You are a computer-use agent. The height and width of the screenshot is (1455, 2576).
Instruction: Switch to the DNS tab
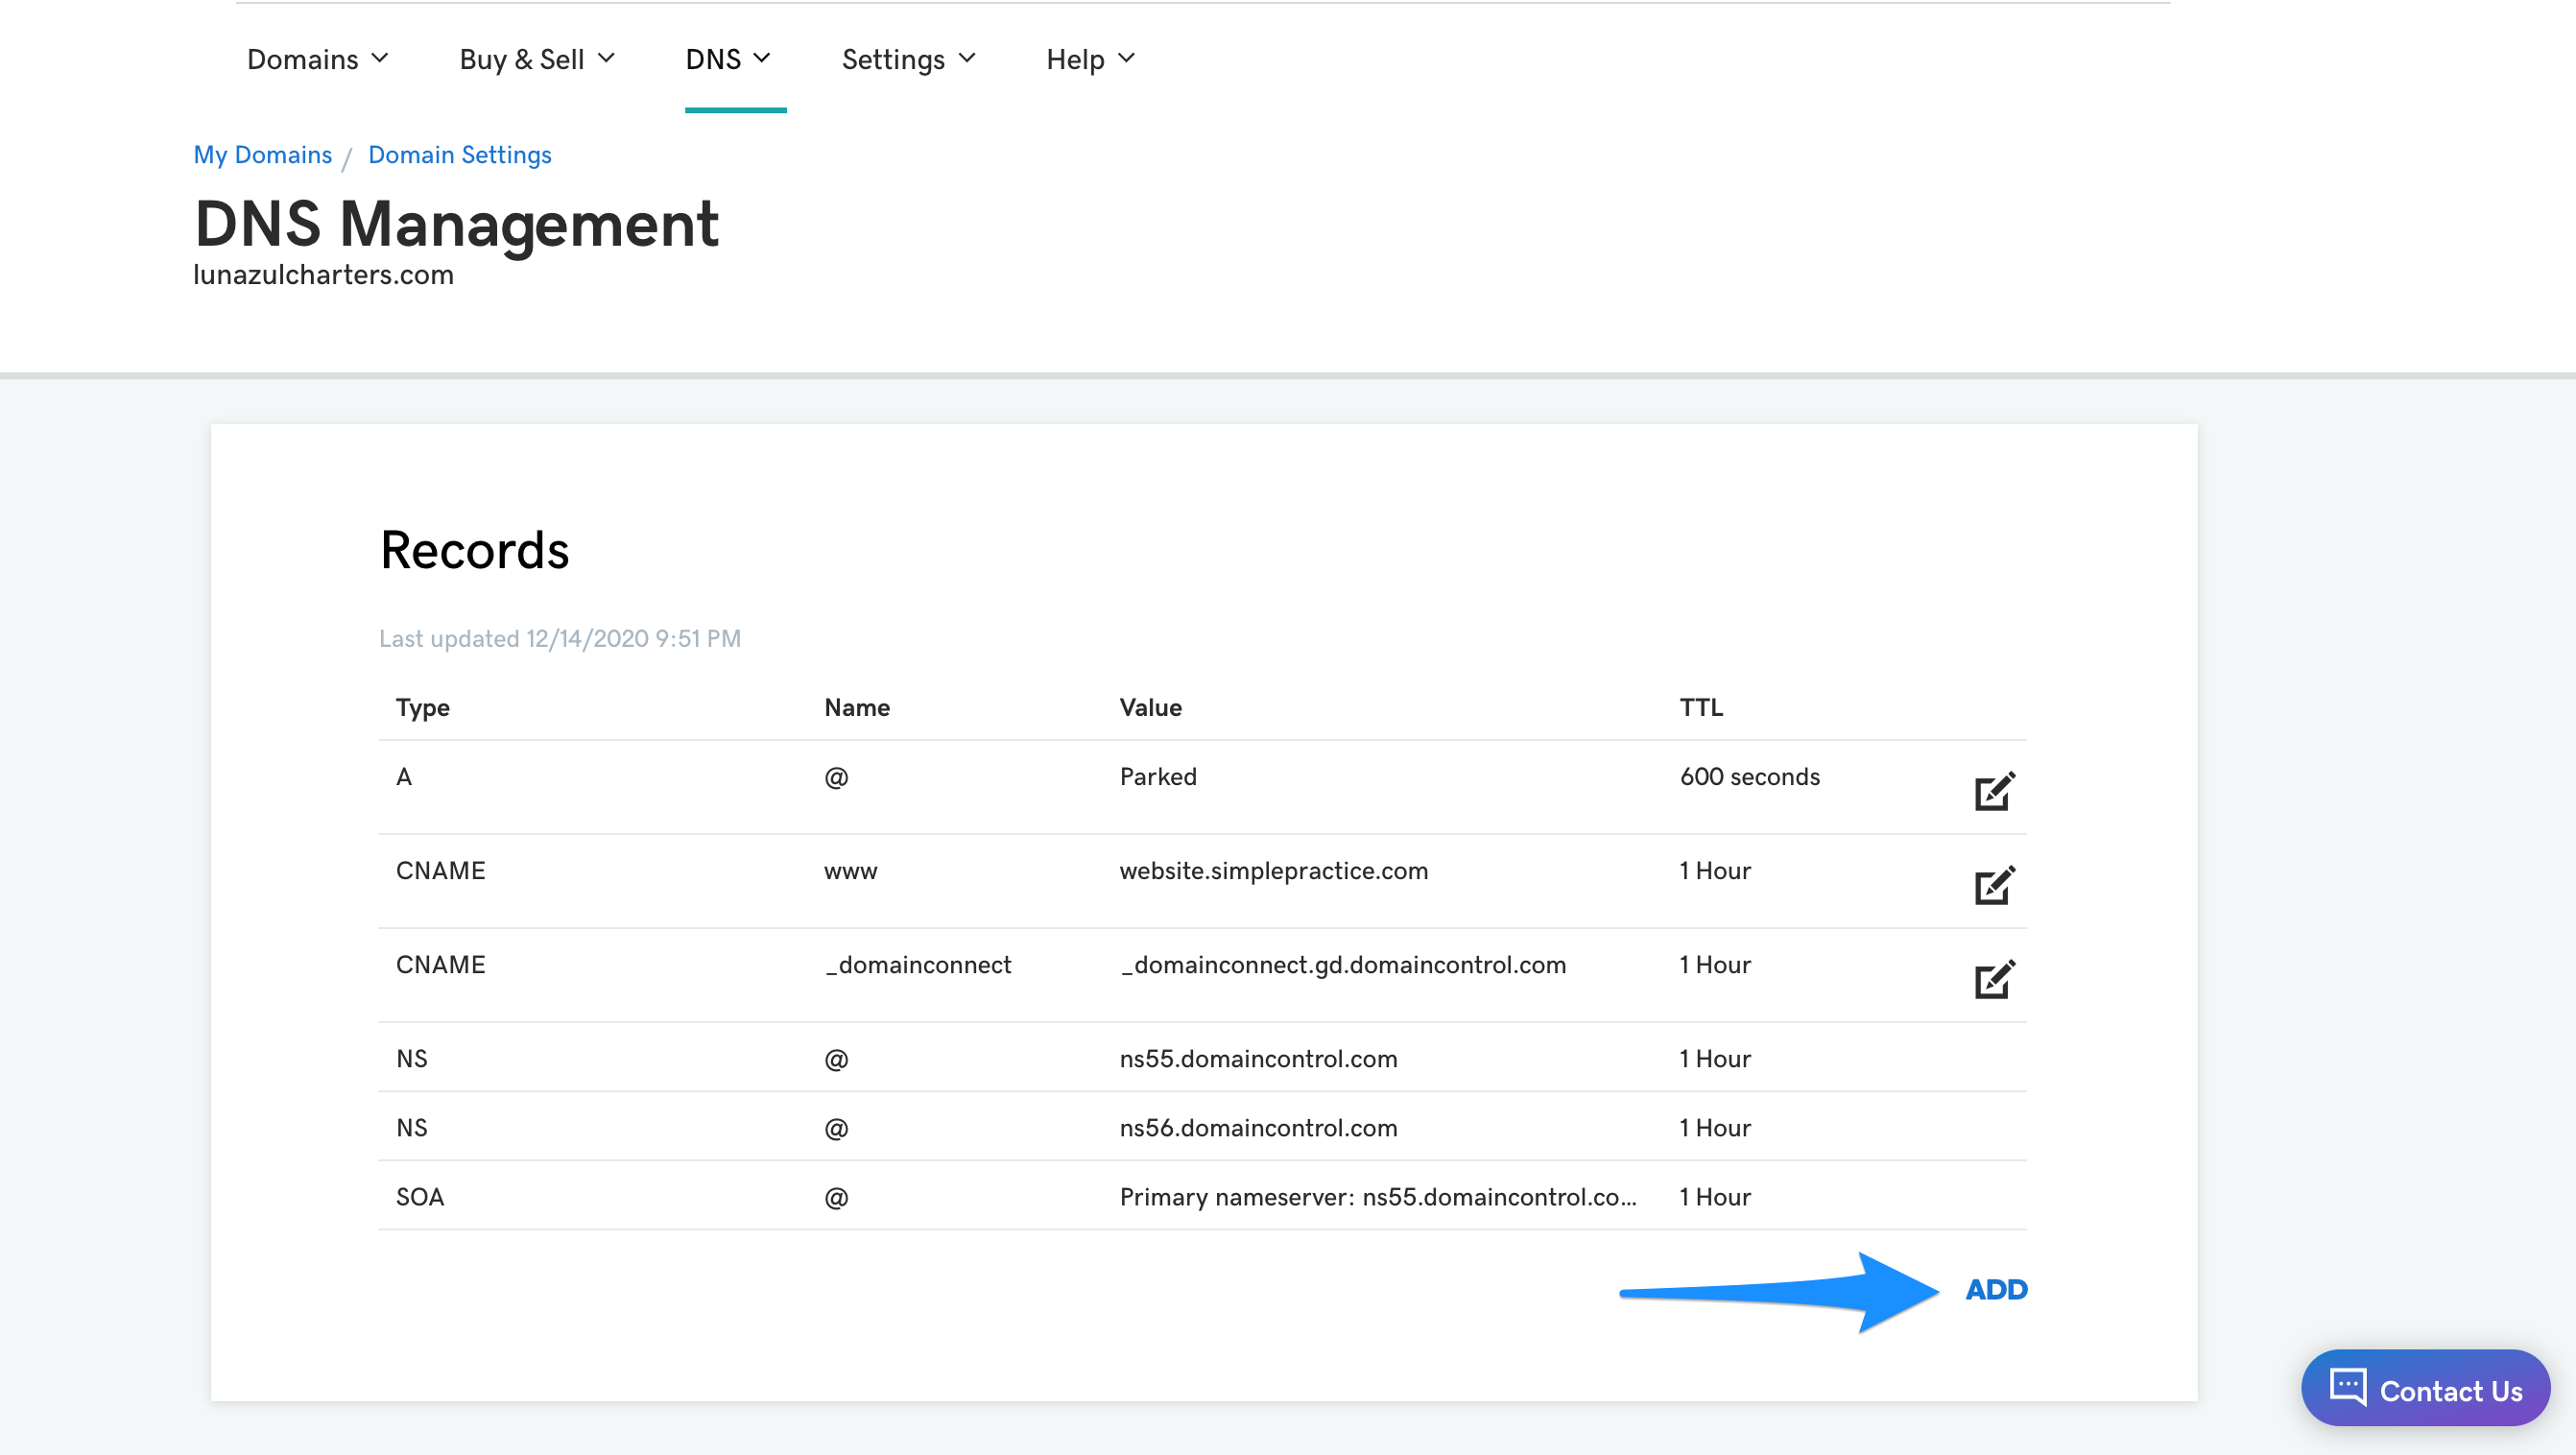[728, 59]
